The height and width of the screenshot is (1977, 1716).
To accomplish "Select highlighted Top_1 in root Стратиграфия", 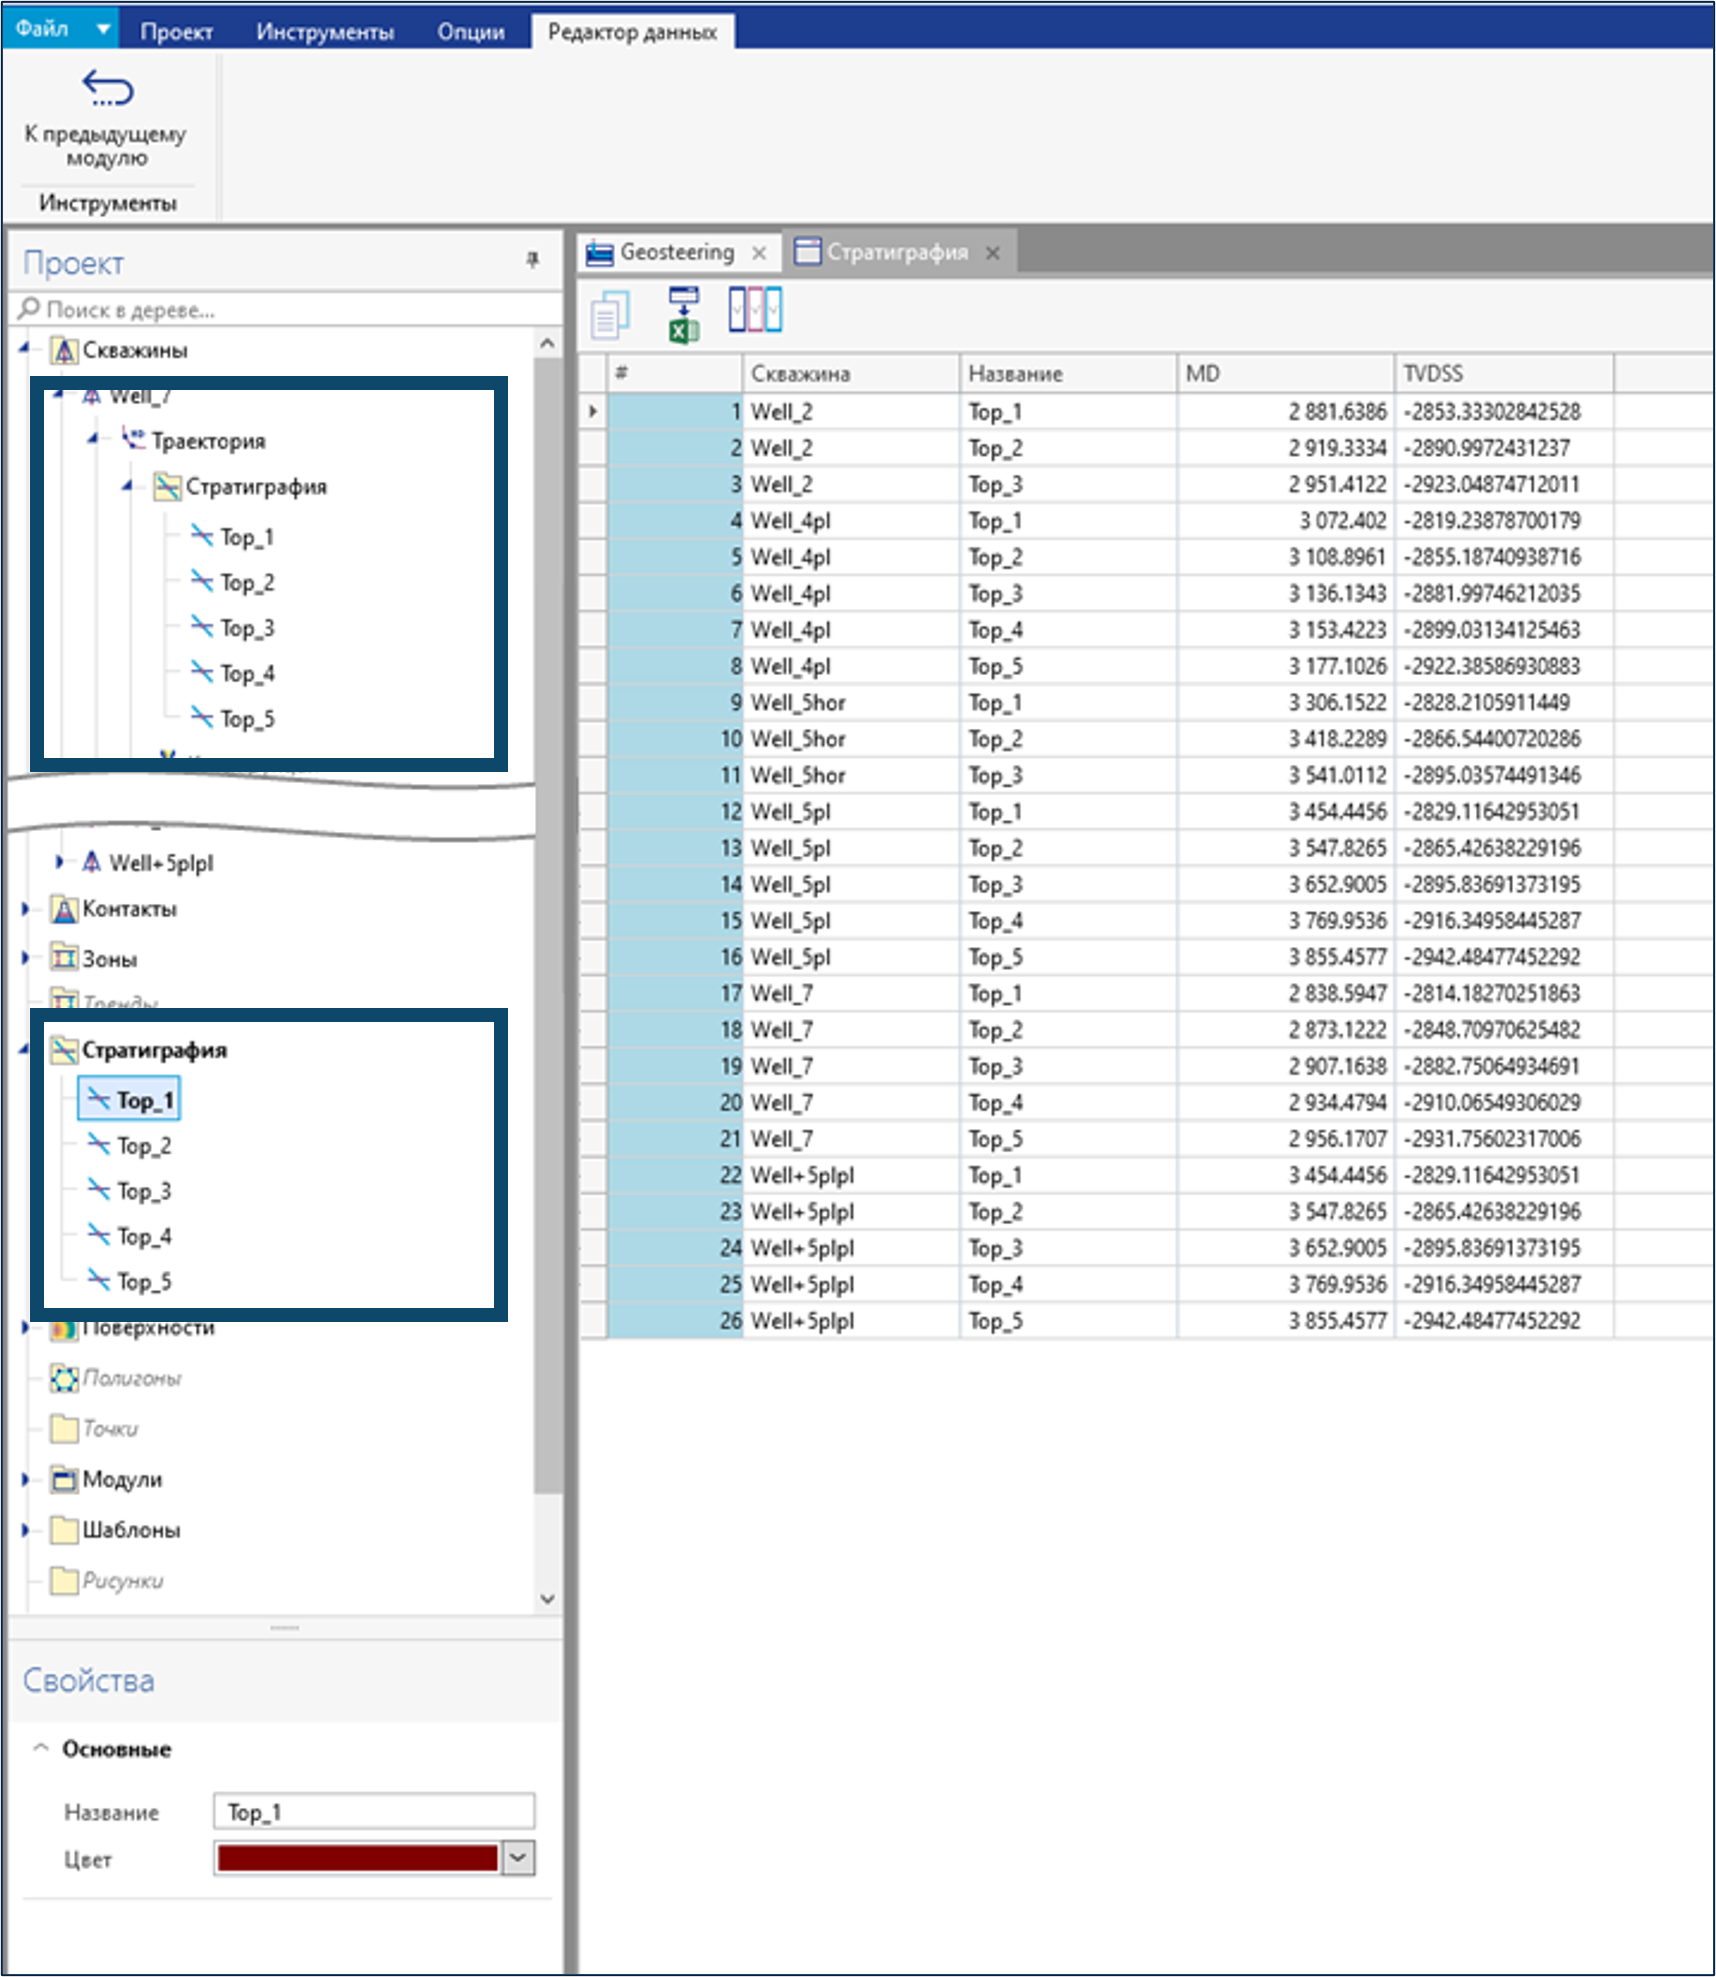I will pyautogui.click(x=130, y=1099).
